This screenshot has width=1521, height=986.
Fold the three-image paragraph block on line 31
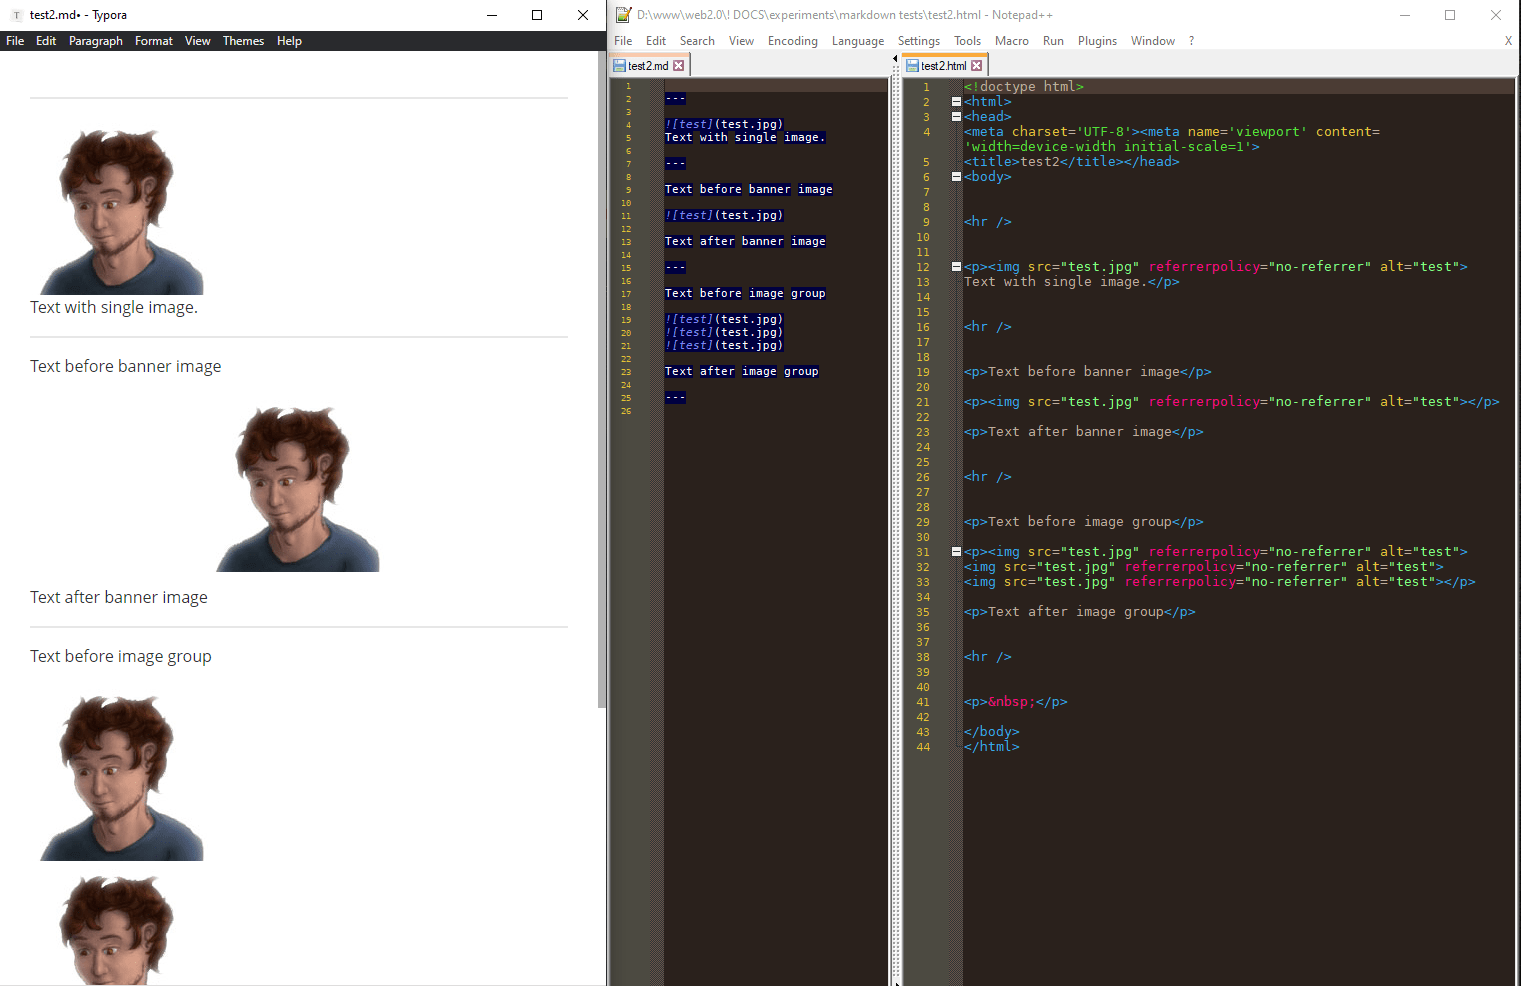pos(956,552)
